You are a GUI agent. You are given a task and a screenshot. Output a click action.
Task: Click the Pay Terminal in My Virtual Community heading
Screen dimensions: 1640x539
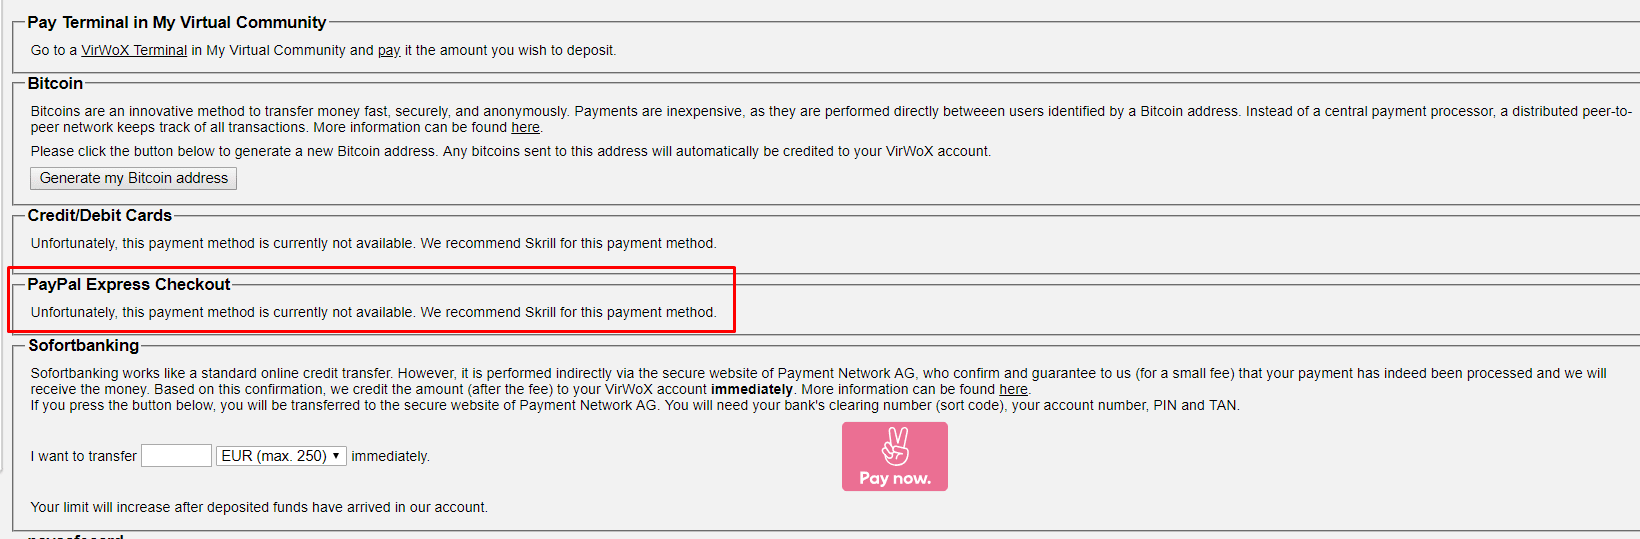[x=177, y=22]
